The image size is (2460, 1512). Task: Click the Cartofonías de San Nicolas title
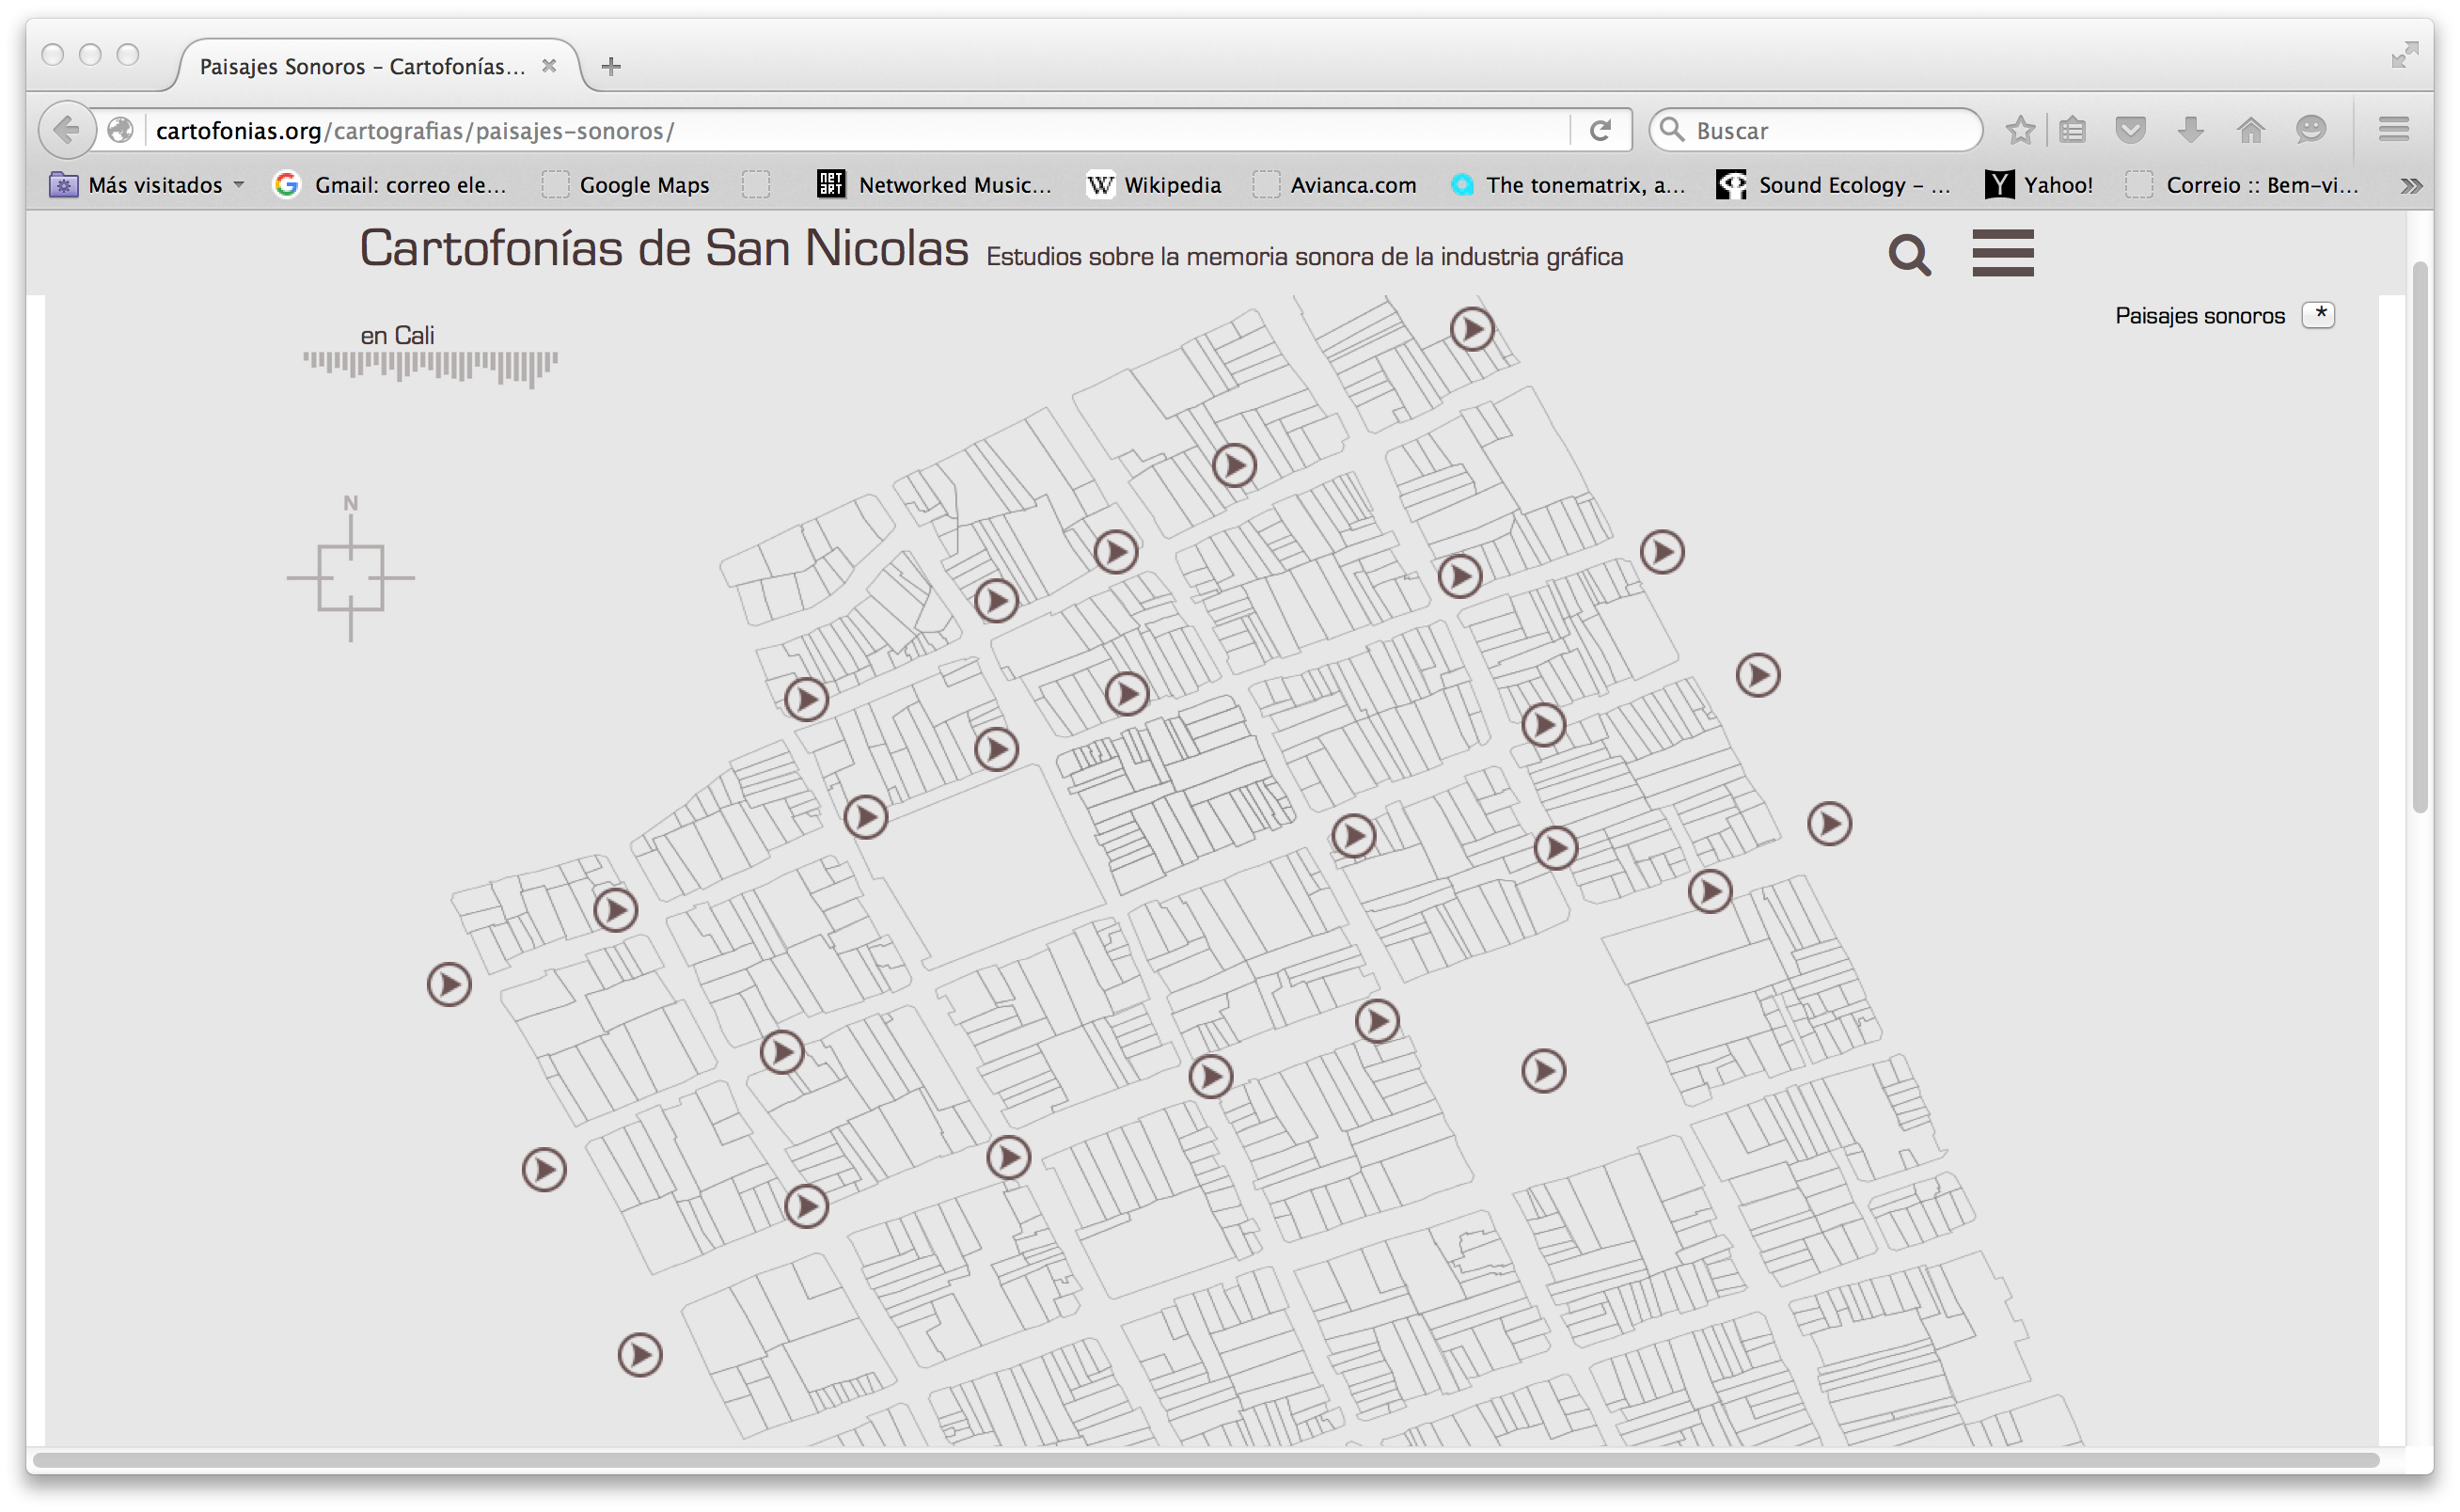pos(663,249)
